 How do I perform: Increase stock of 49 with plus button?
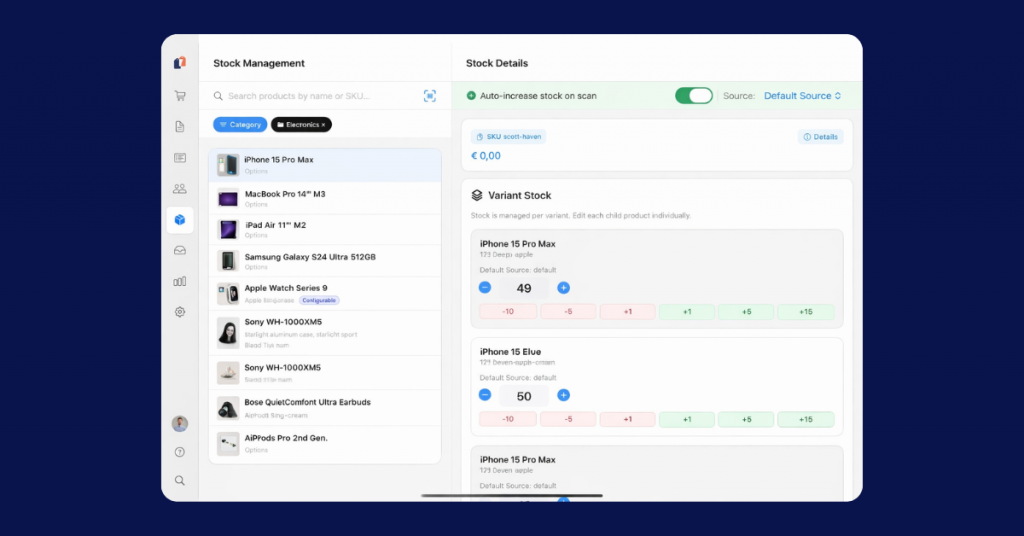(563, 288)
